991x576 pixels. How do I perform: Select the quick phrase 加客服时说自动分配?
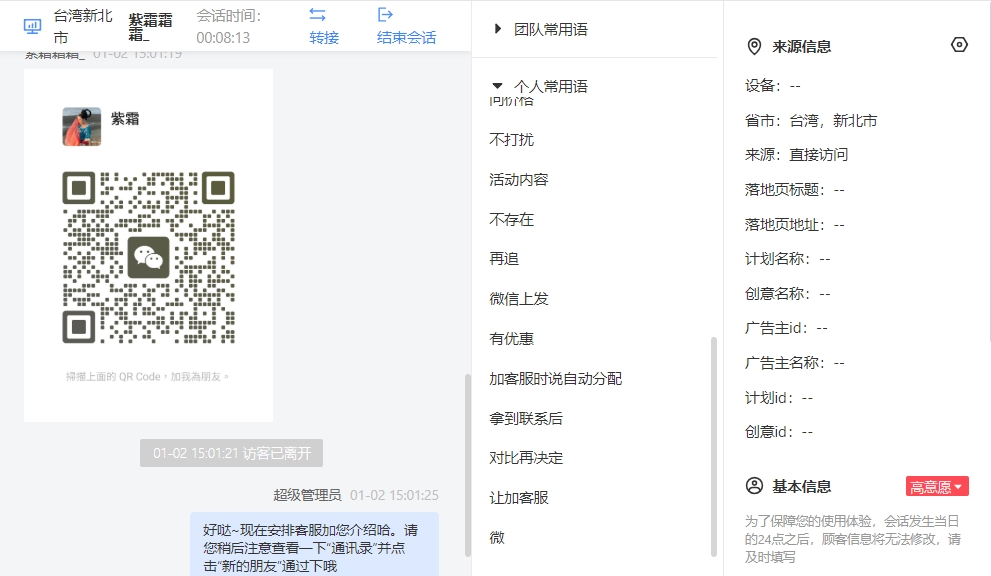point(556,378)
